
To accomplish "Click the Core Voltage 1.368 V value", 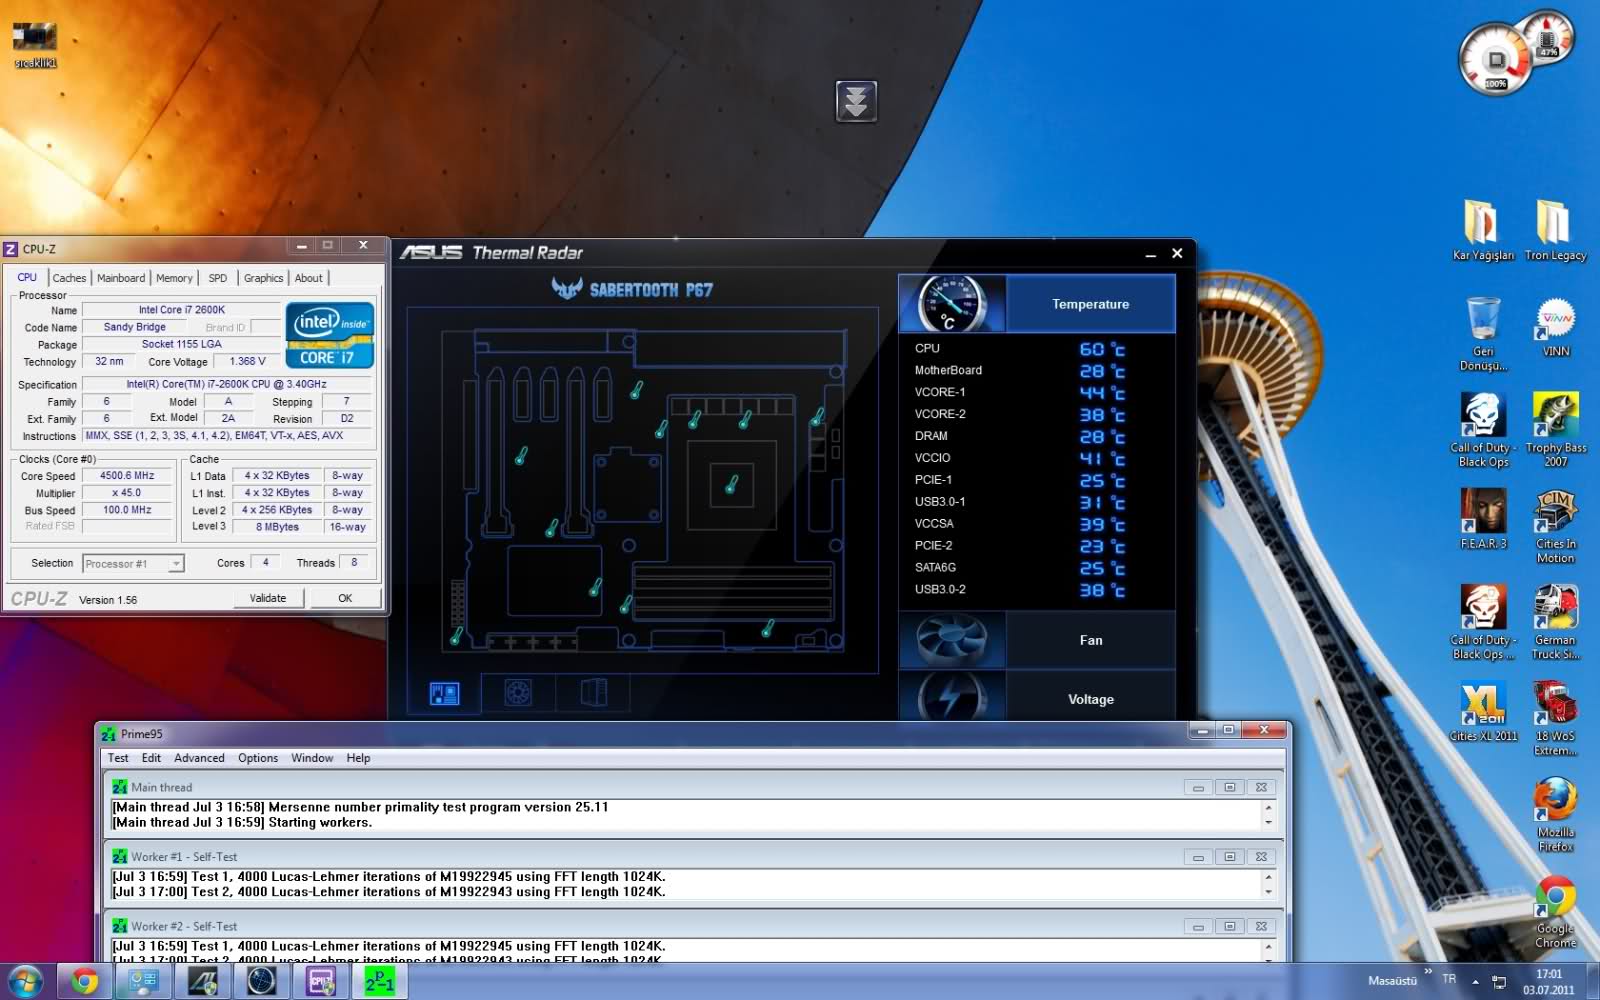I will (x=247, y=361).
